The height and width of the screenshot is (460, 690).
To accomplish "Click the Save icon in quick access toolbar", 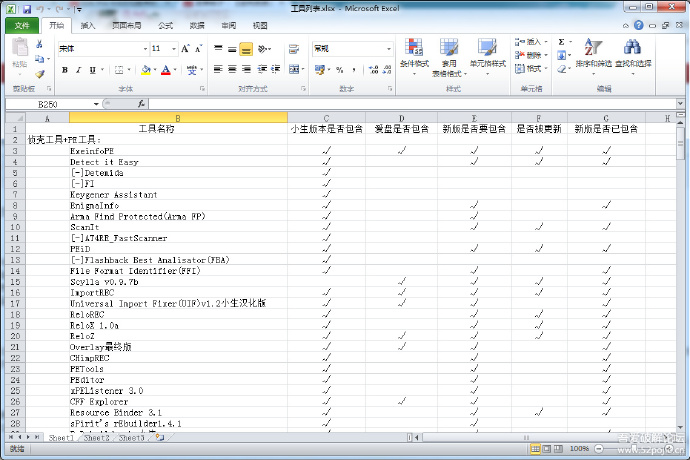I will pos(27,9).
